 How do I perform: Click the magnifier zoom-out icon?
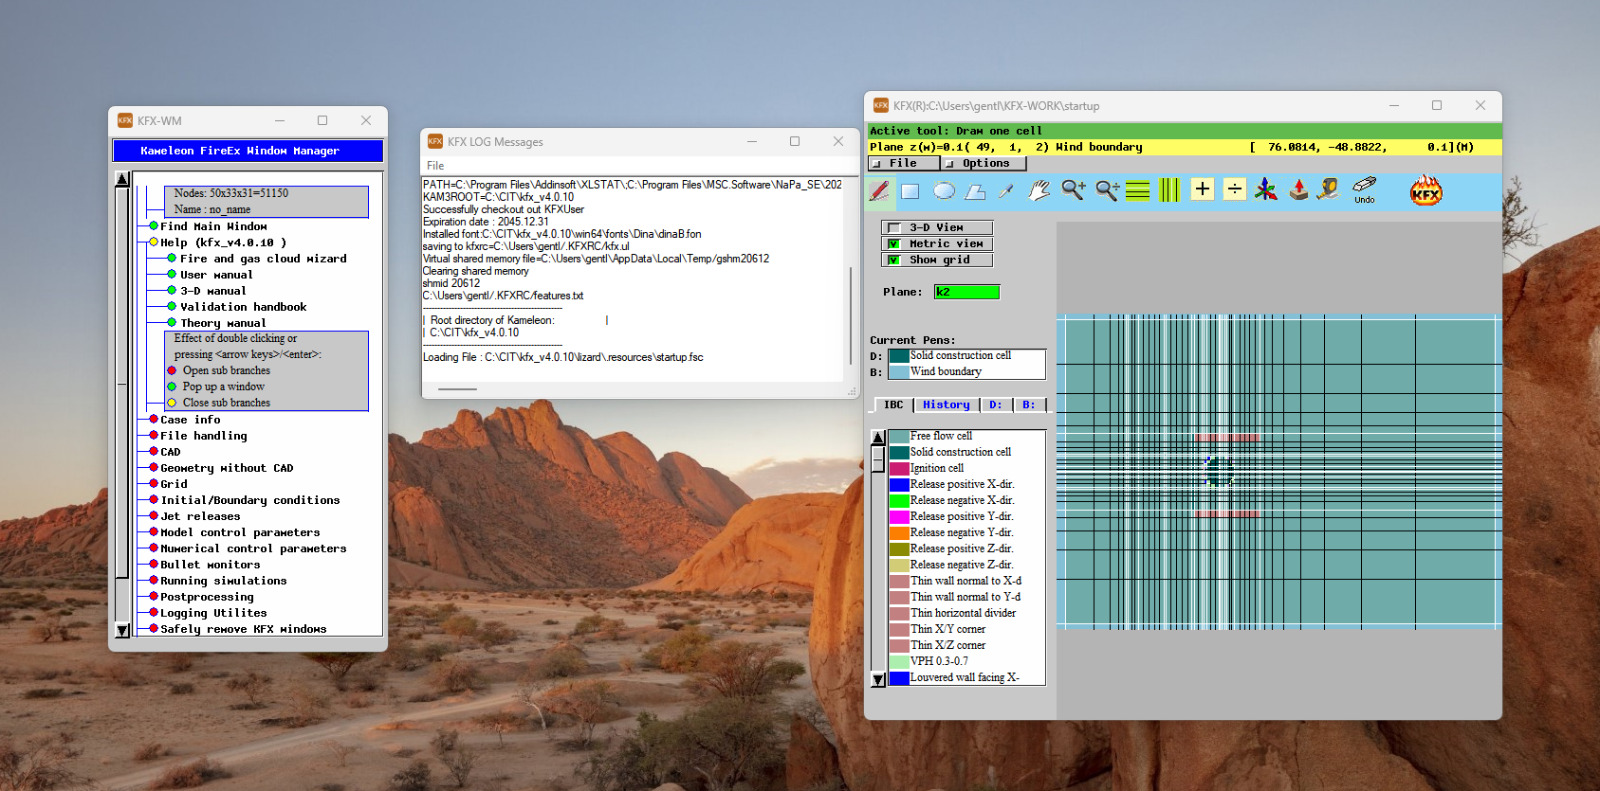tap(1107, 190)
